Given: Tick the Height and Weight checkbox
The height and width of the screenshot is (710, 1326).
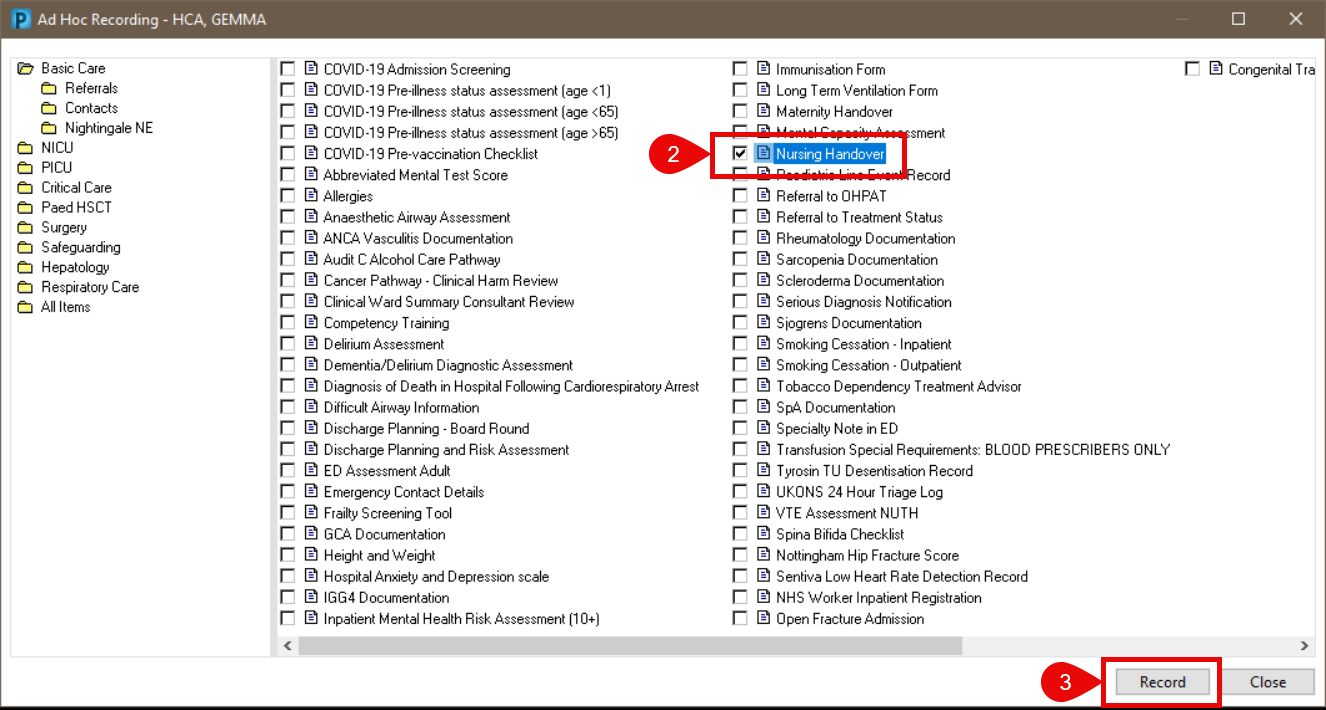Looking at the screenshot, I should pos(288,556).
